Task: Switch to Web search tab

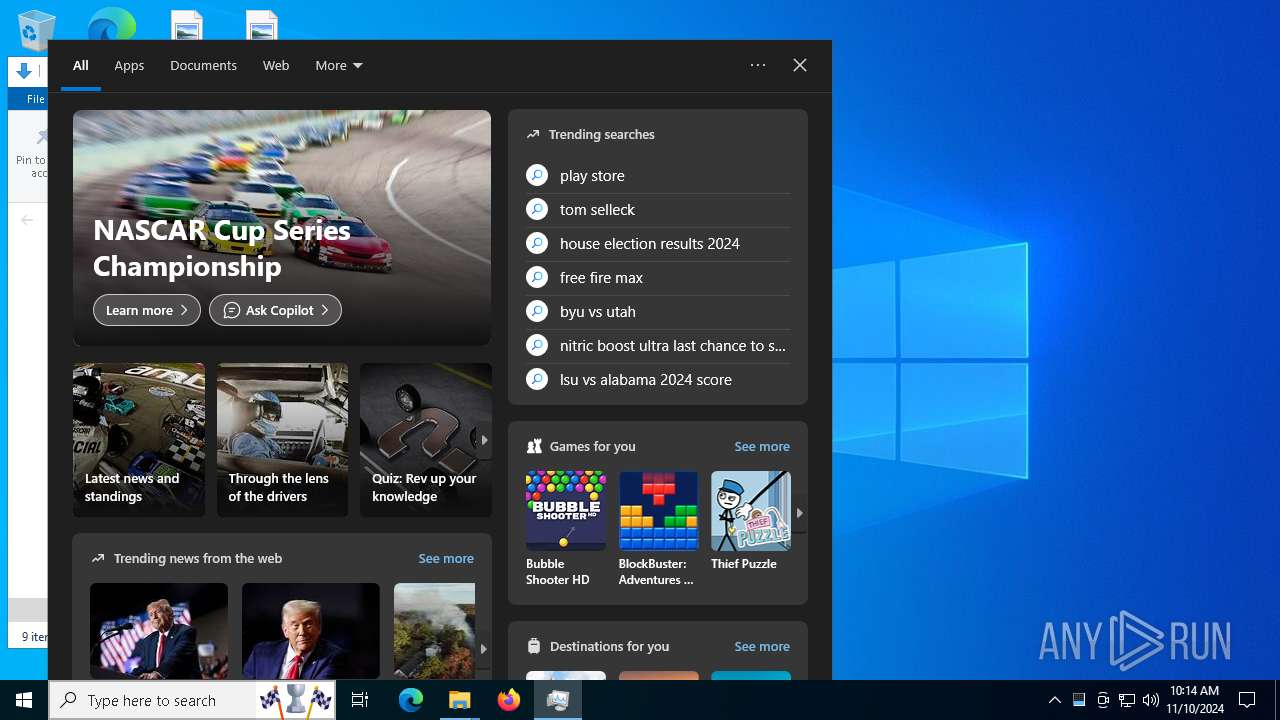Action: tap(276, 66)
